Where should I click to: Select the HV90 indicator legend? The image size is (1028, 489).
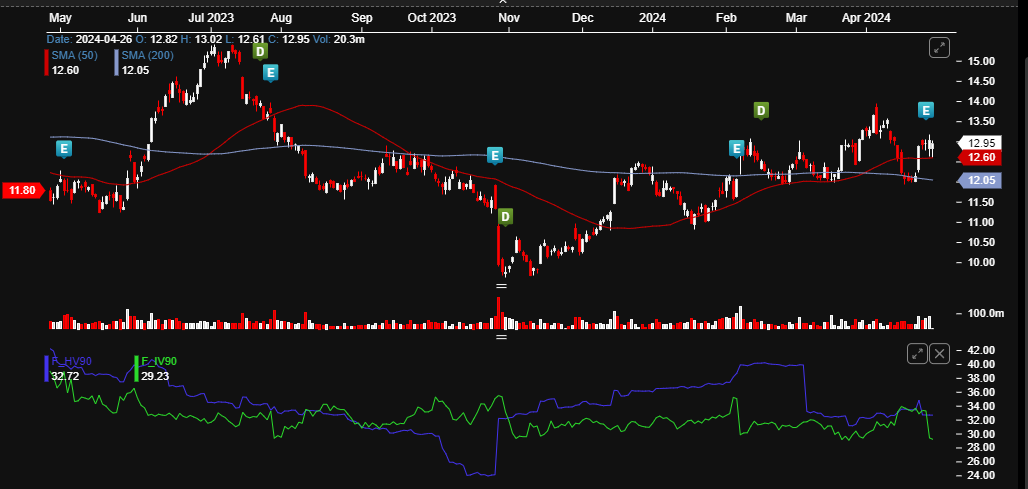(x=71, y=361)
